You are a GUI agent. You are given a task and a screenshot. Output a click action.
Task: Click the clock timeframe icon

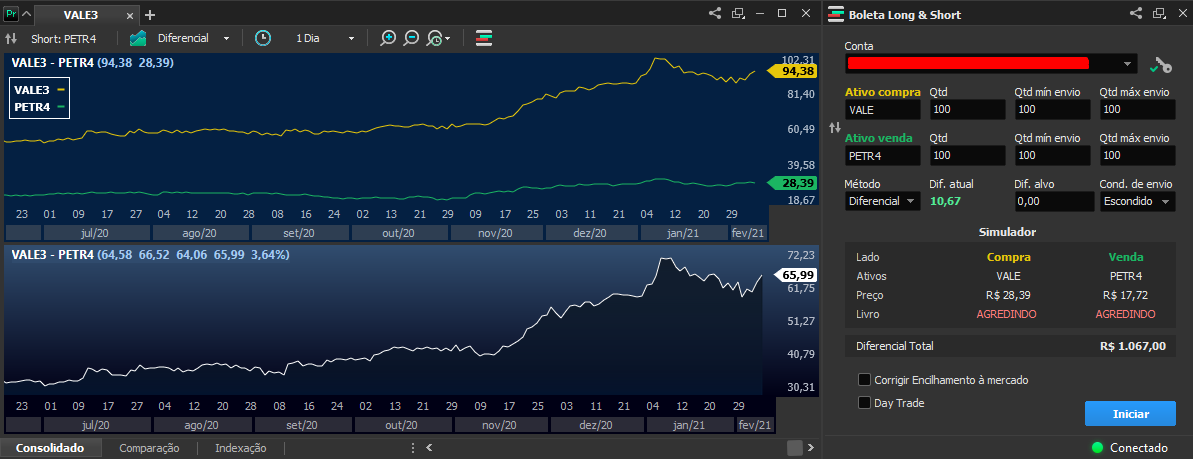click(x=262, y=38)
